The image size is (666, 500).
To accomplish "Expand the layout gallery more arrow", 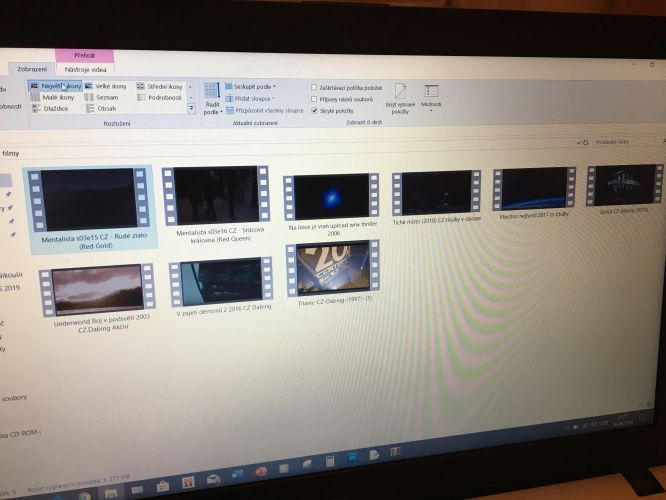I will click(x=192, y=109).
